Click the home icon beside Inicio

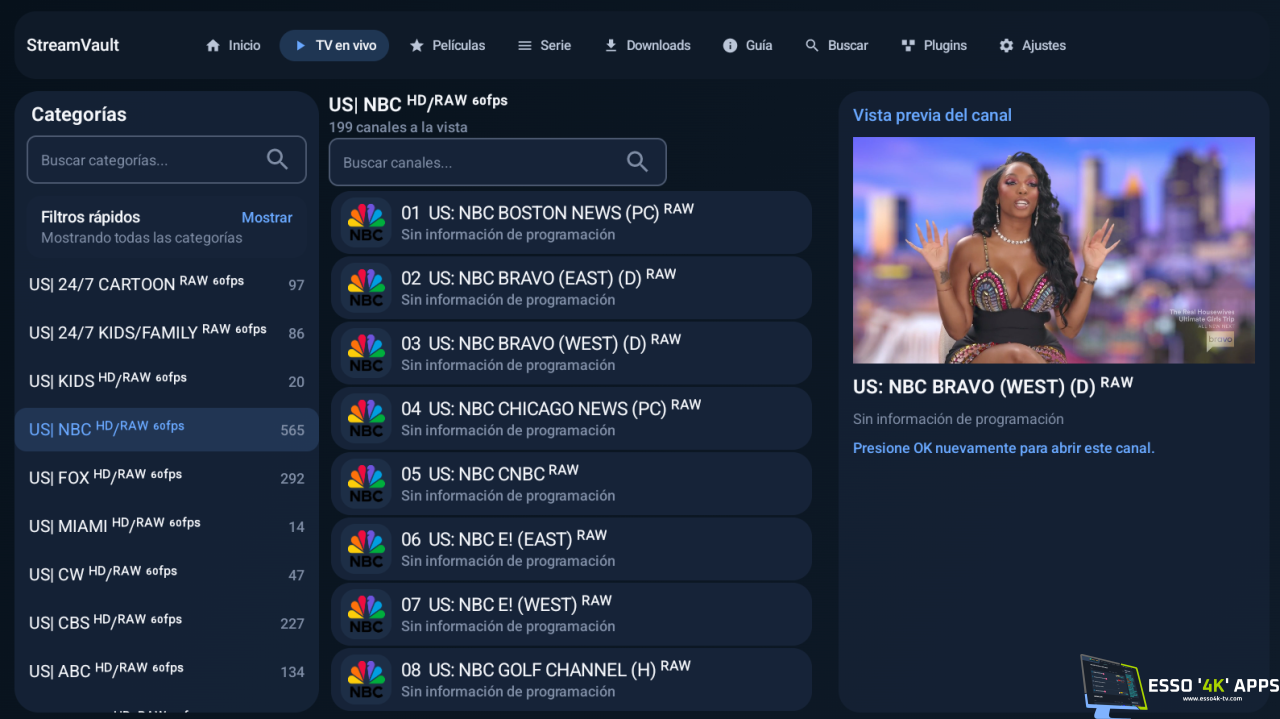tap(212, 45)
